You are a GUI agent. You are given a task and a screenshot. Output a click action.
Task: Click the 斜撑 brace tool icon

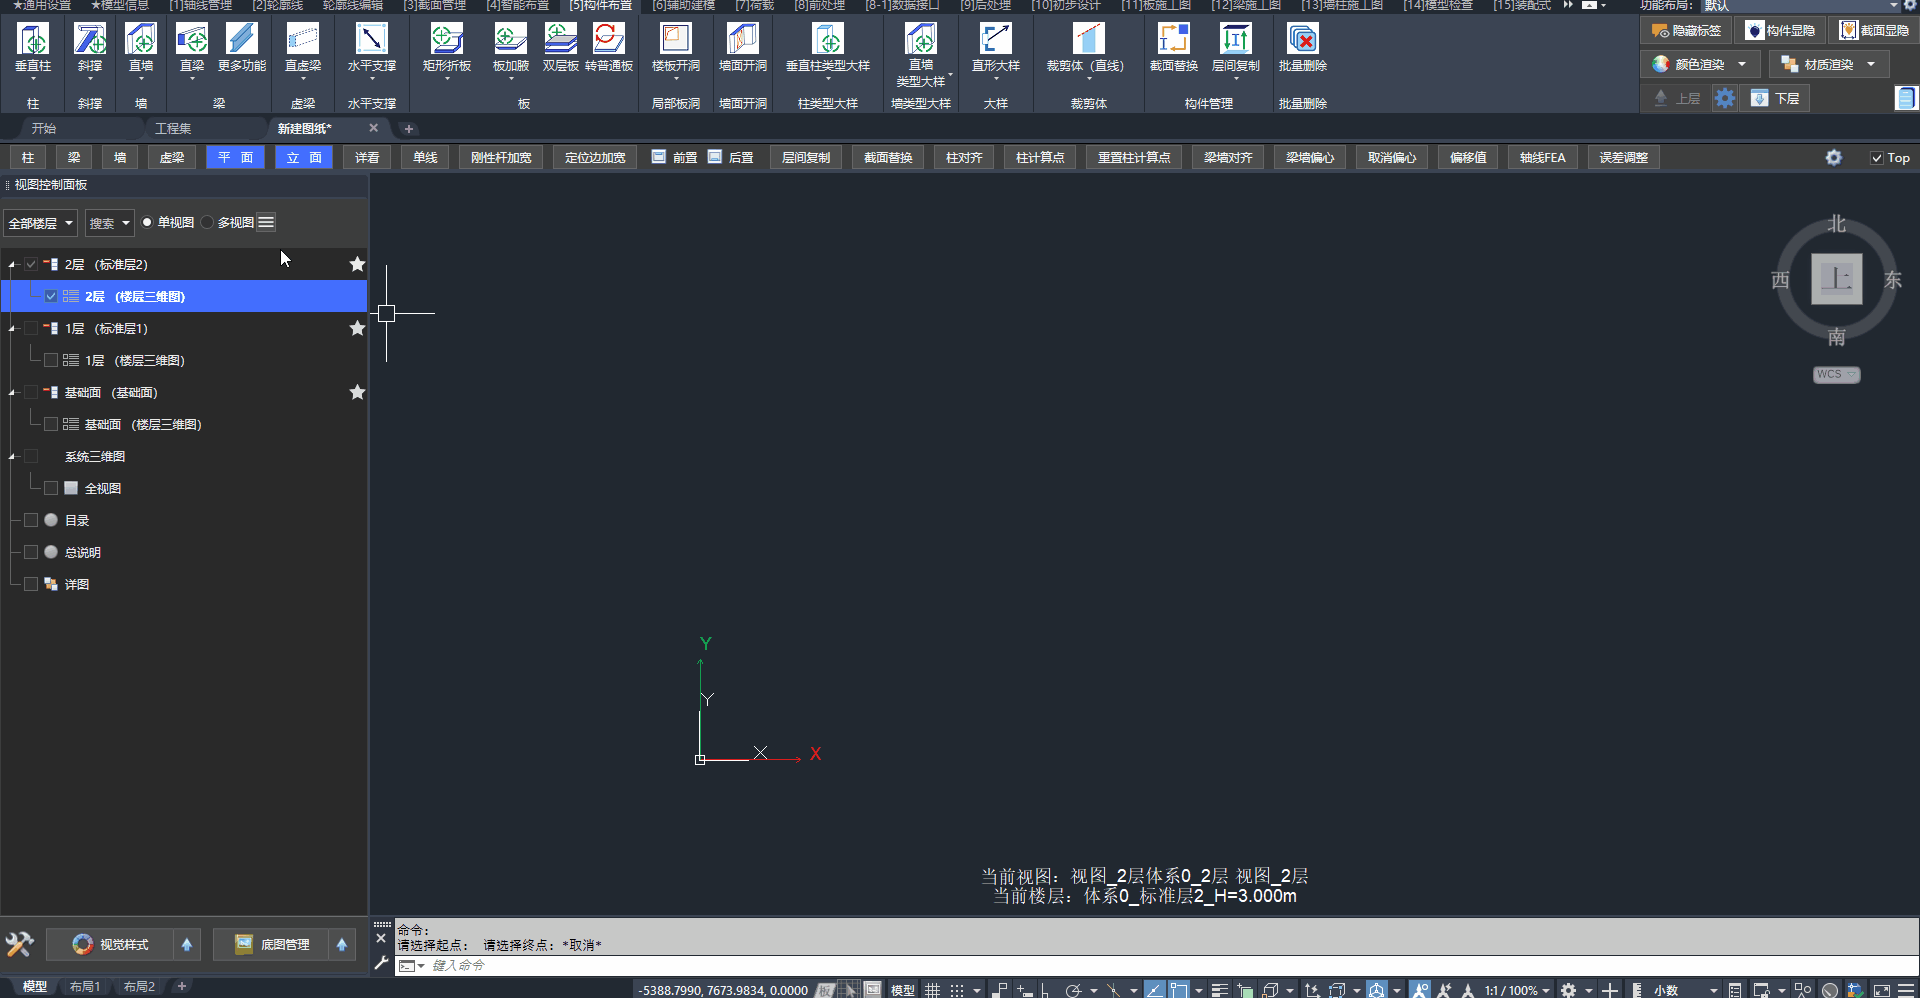point(90,40)
